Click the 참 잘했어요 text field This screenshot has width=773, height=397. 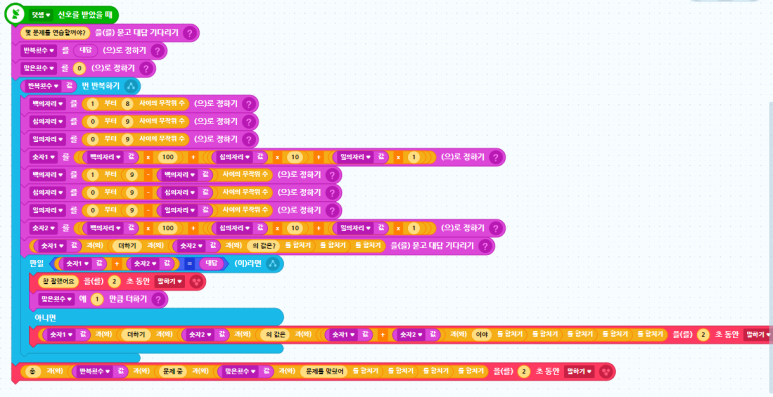[x=59, y=282]
